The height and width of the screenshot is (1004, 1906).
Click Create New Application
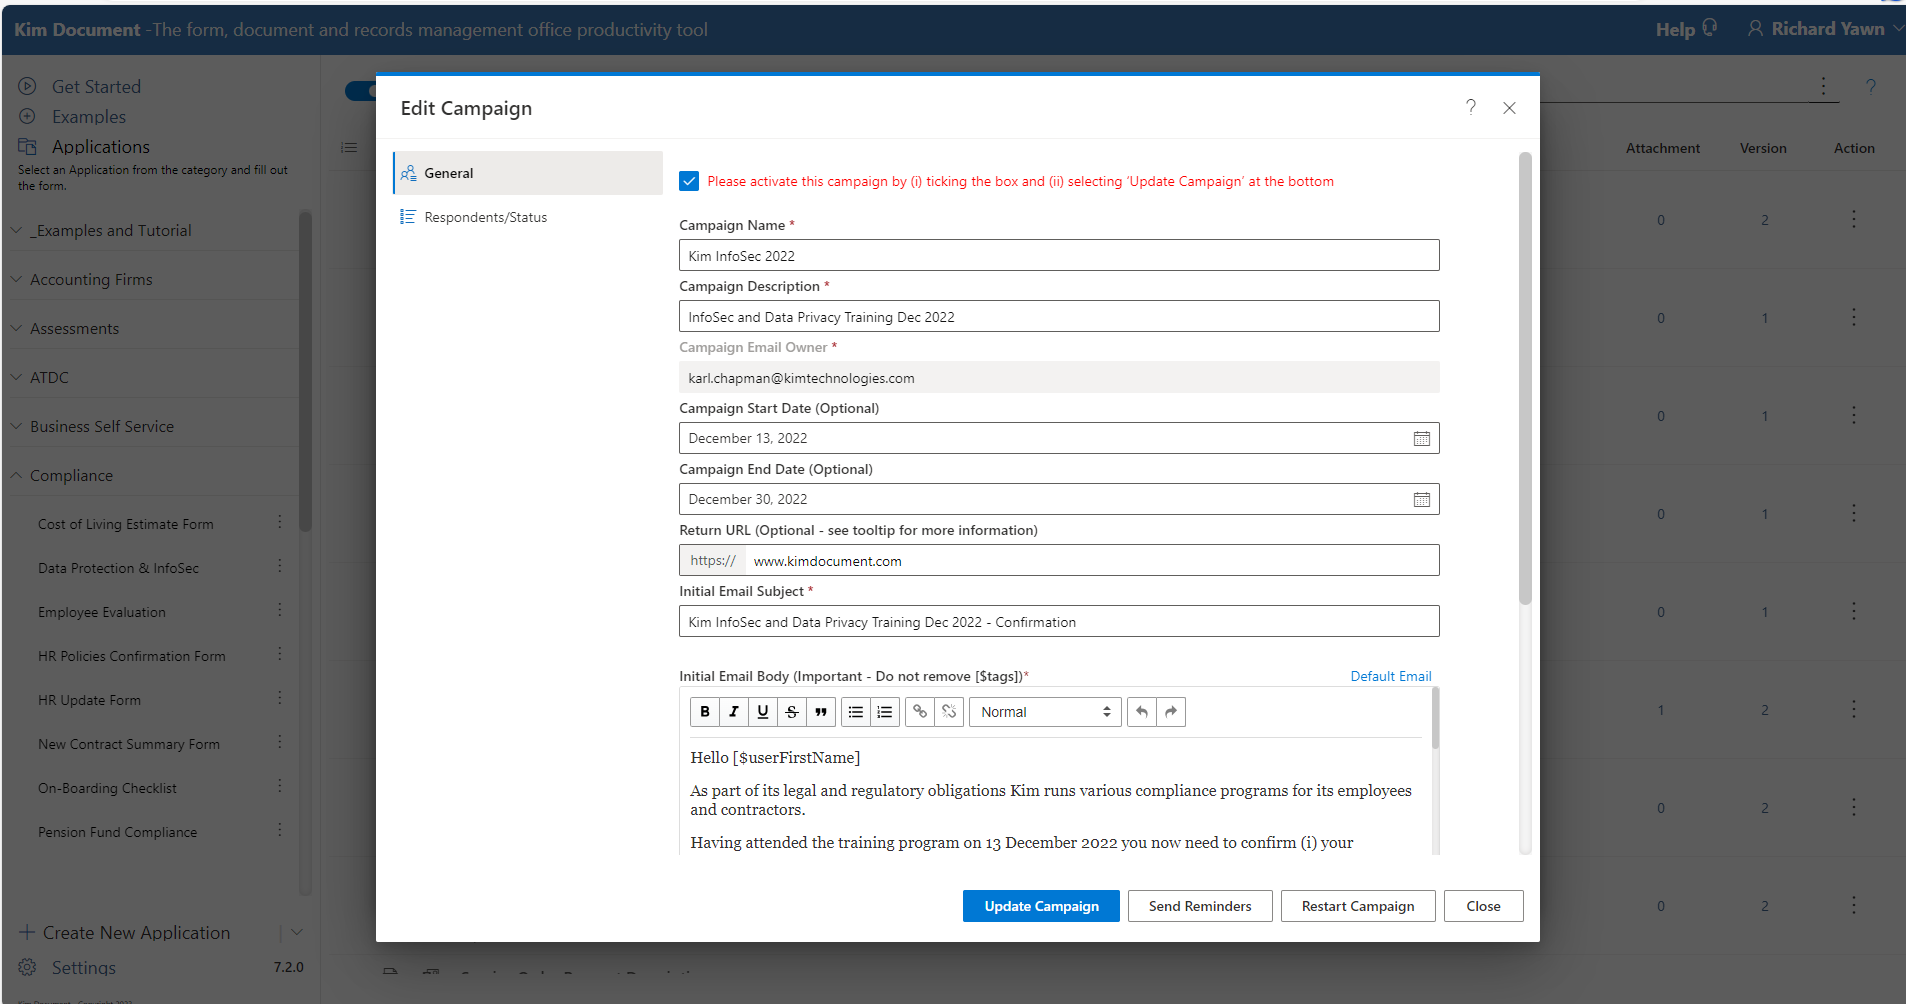click(136, 932)
